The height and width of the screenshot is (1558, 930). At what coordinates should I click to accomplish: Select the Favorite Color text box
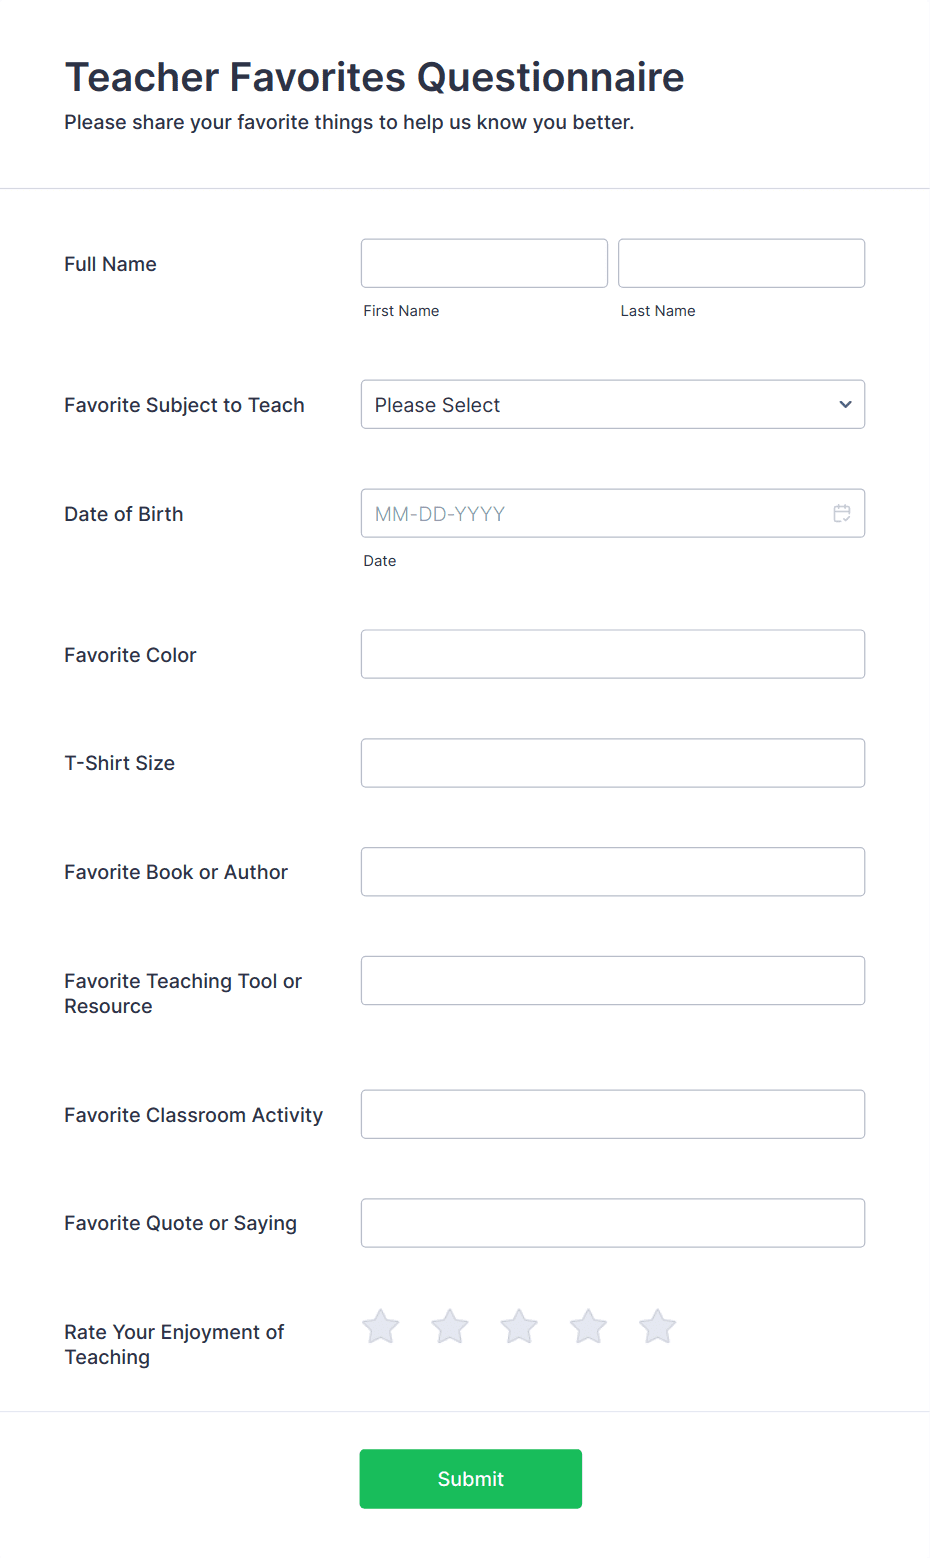613,654
